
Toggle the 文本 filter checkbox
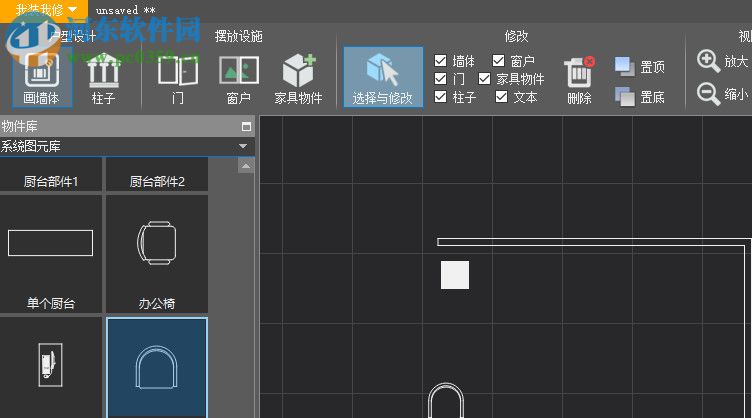click(x=501, y=97)
